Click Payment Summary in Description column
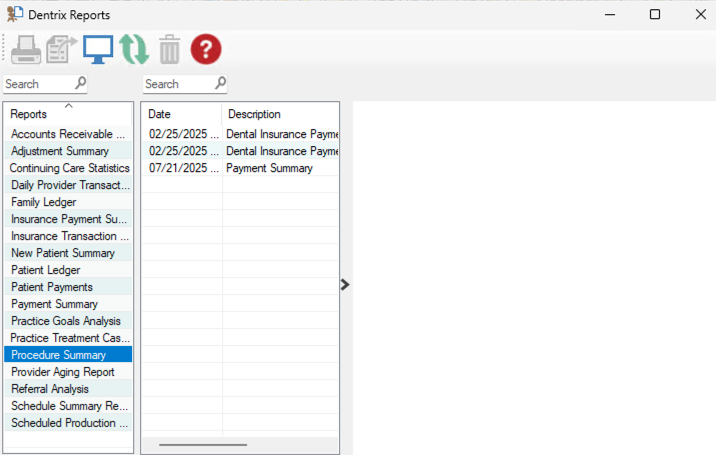The image size is (716, 455). click(269, 168)
